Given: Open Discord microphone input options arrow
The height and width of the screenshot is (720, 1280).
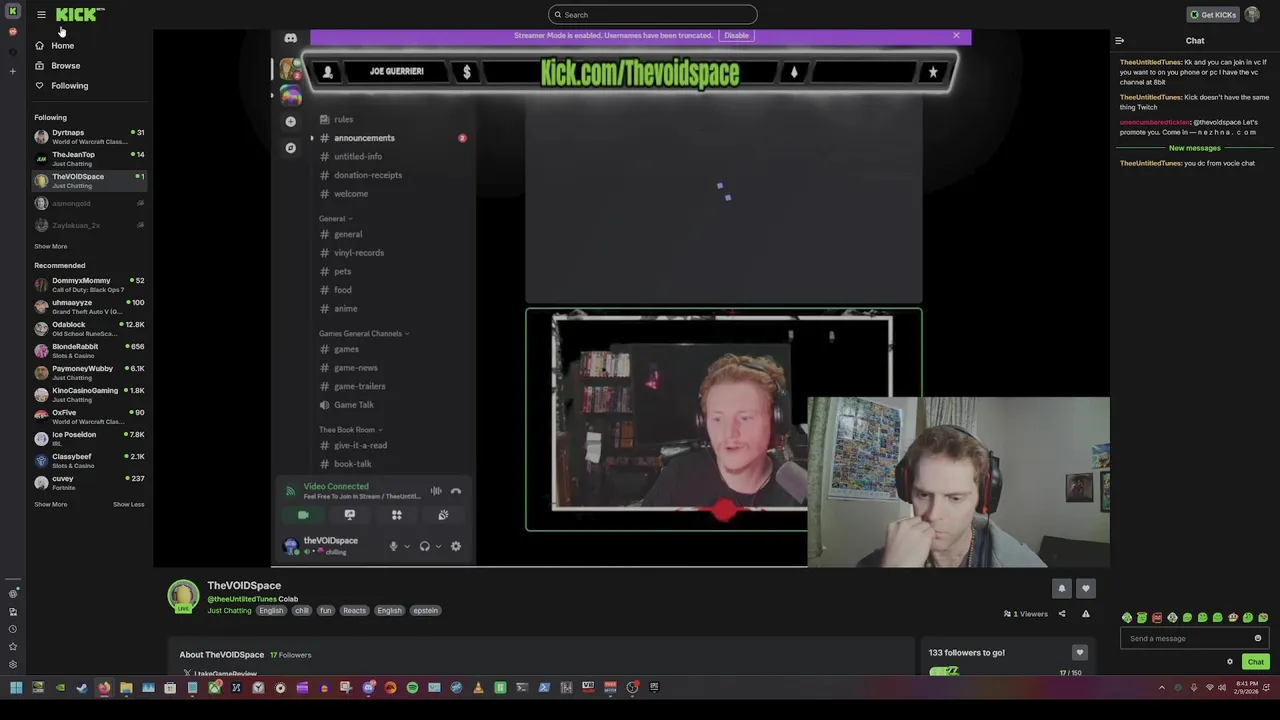Looking at the screenshot, I should tap(406, 546).
